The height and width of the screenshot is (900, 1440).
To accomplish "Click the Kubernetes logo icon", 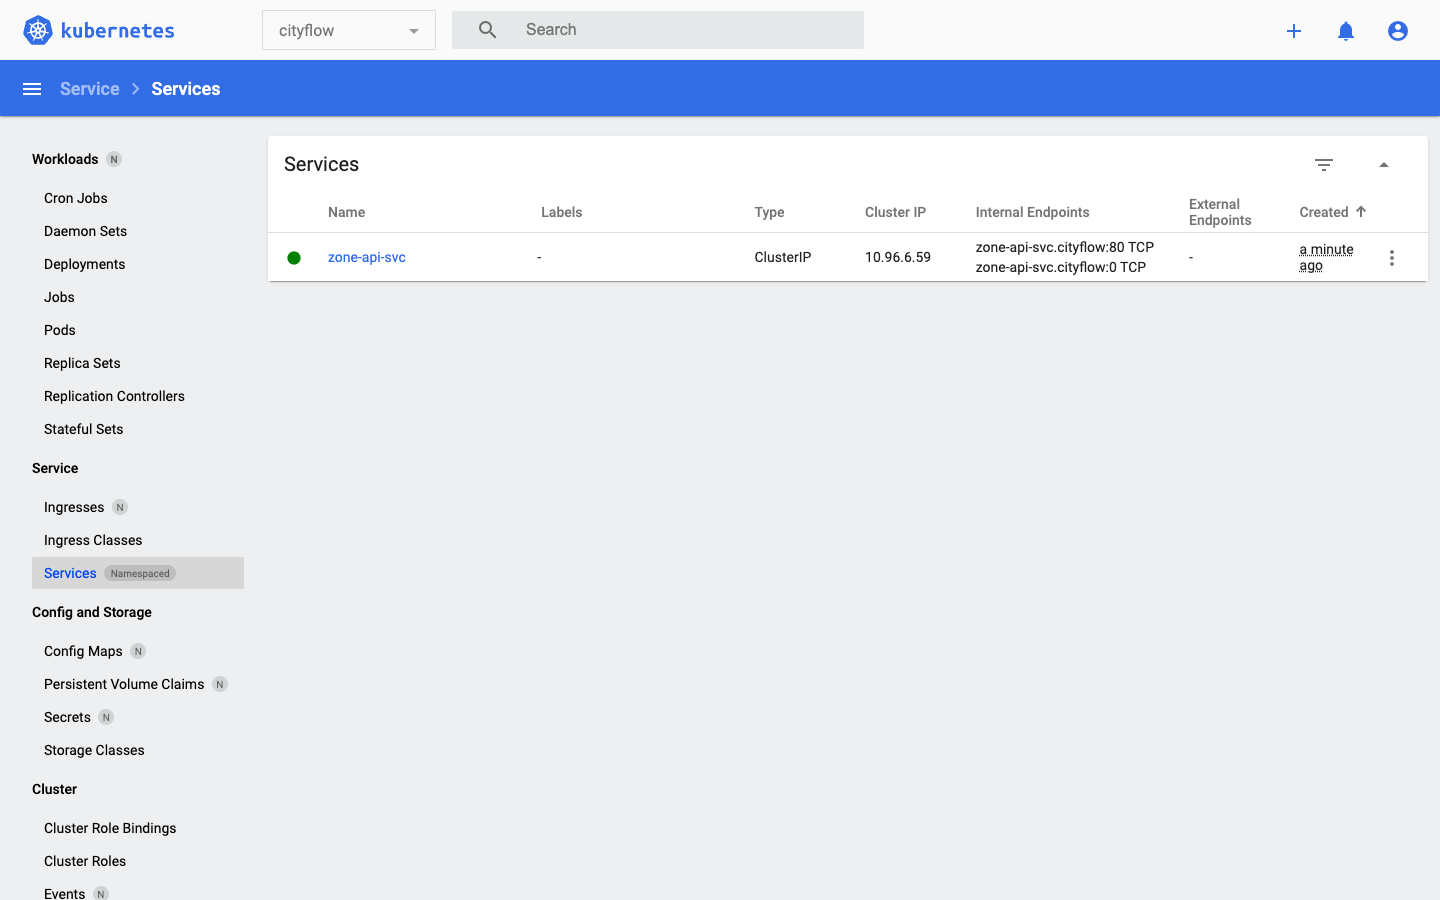I will click(x=38, y=30).
